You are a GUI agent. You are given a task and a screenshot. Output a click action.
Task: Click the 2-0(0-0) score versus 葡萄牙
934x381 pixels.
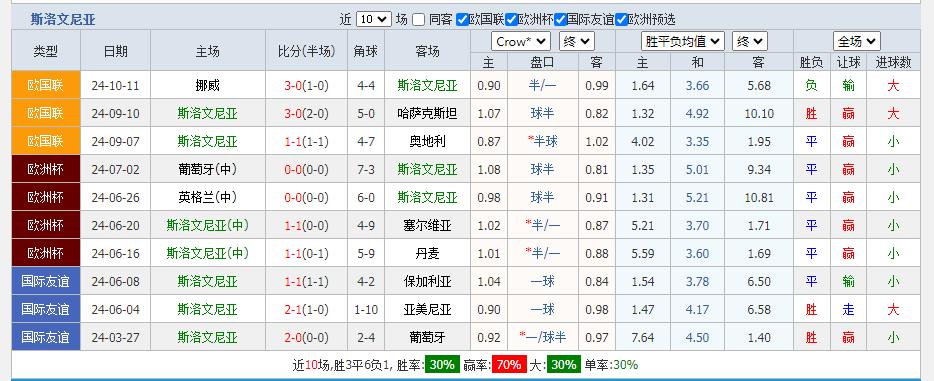point(306,337)
